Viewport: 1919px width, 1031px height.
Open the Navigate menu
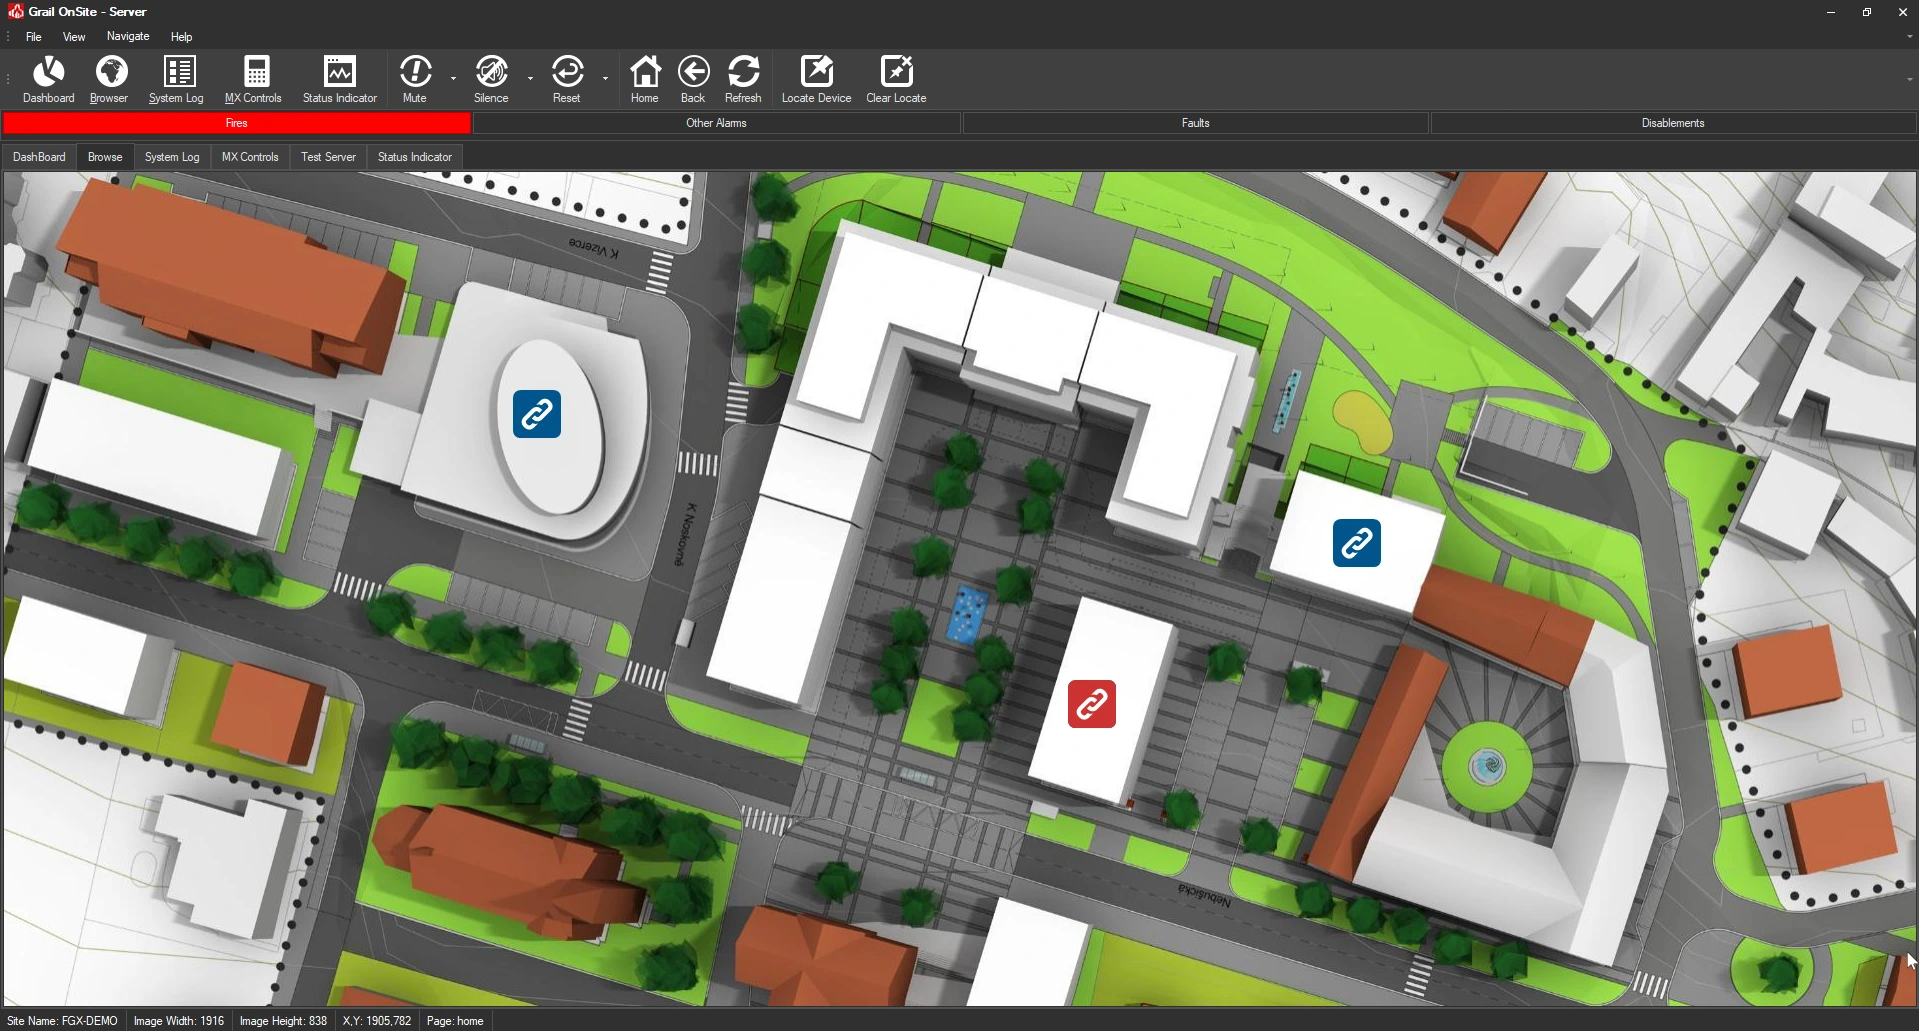point(128,37)
